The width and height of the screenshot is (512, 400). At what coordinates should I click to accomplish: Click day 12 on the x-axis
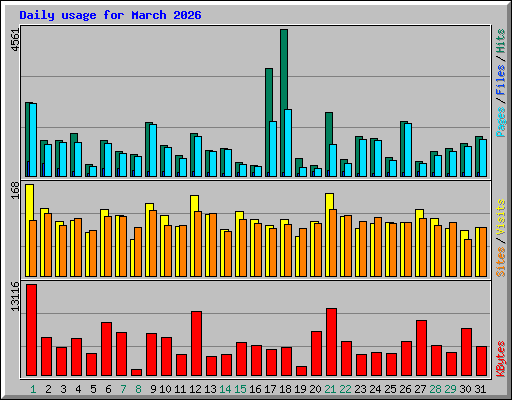pyautogui.click(x=195, y=389)
